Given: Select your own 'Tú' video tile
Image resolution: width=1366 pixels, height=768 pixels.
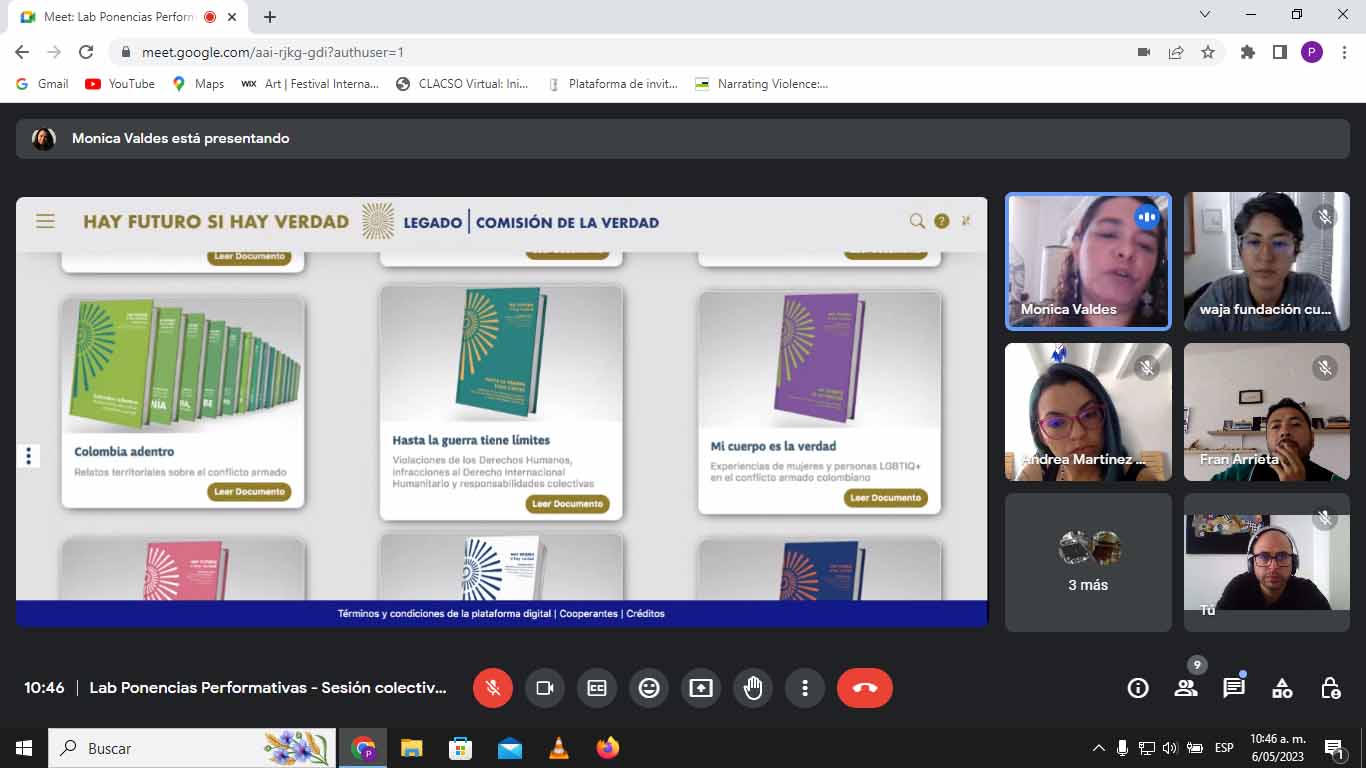Looking at the screenshot, I should [1267, 562].
